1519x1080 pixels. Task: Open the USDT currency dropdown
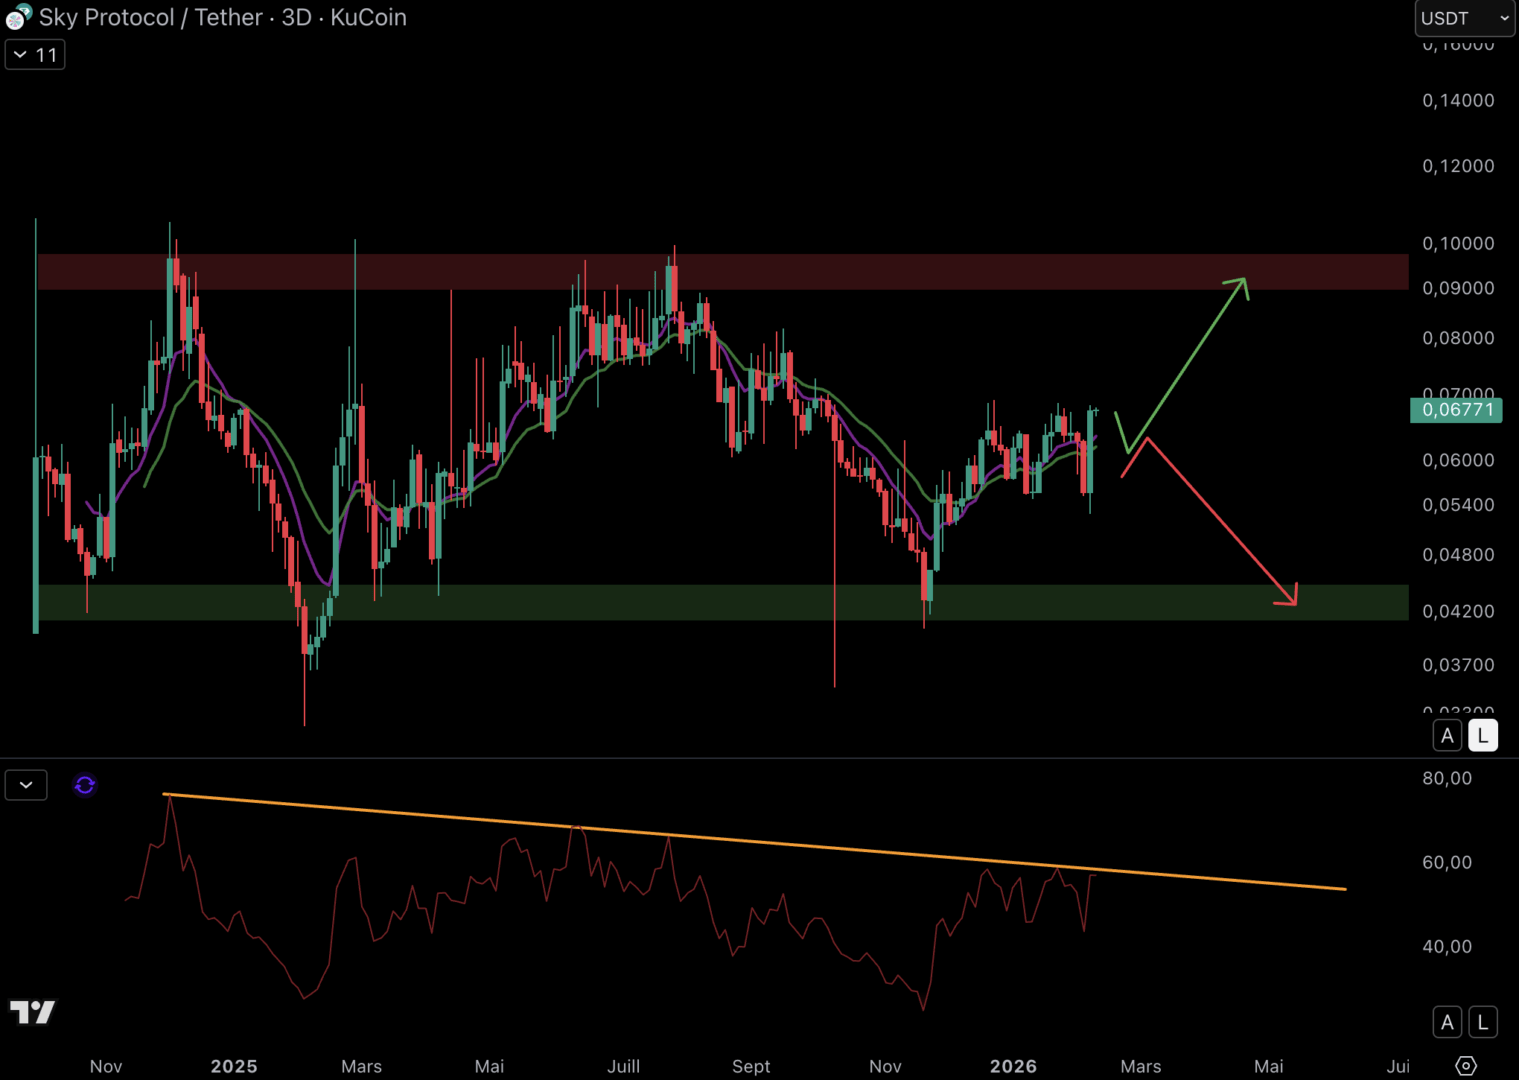tap(1464, 18)
